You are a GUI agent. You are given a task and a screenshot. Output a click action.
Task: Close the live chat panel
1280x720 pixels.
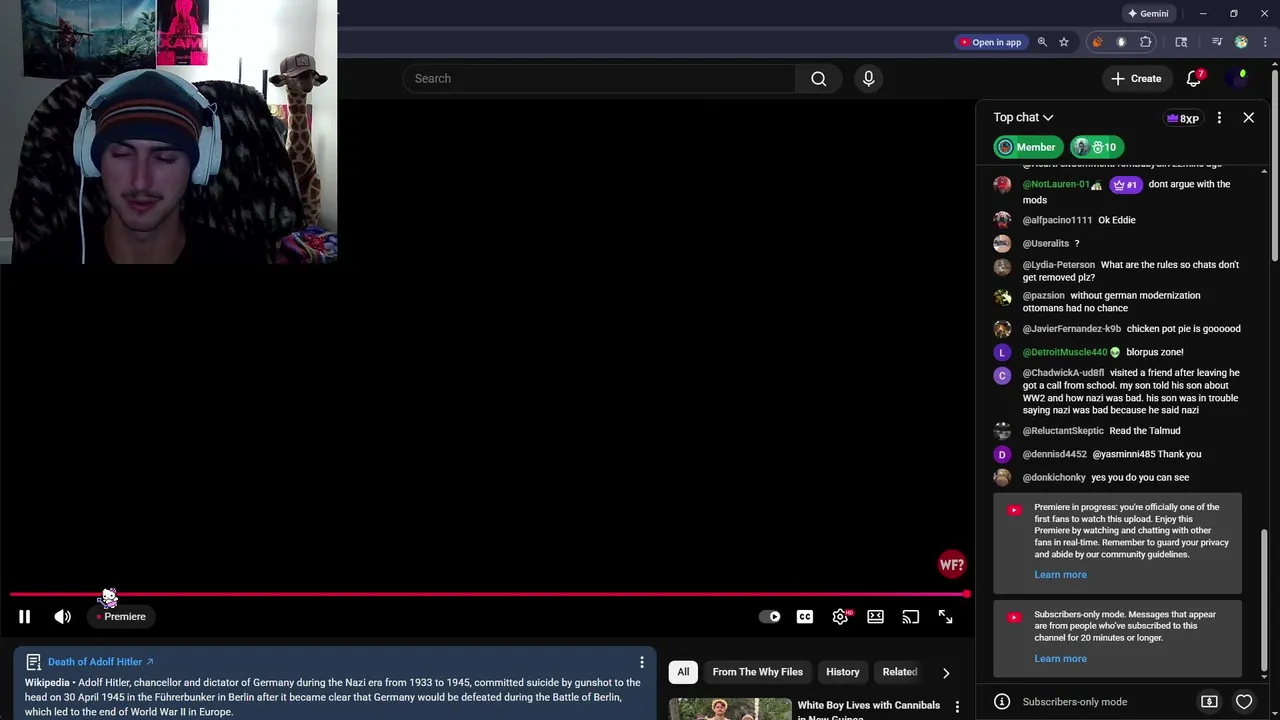(x=1248, y=118)
